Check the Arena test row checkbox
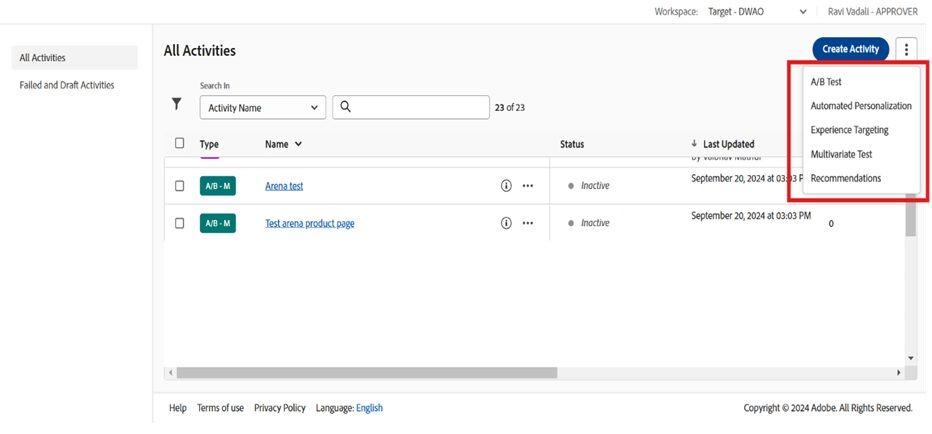This screenshot has height=434, width=932. click(180, 186)
